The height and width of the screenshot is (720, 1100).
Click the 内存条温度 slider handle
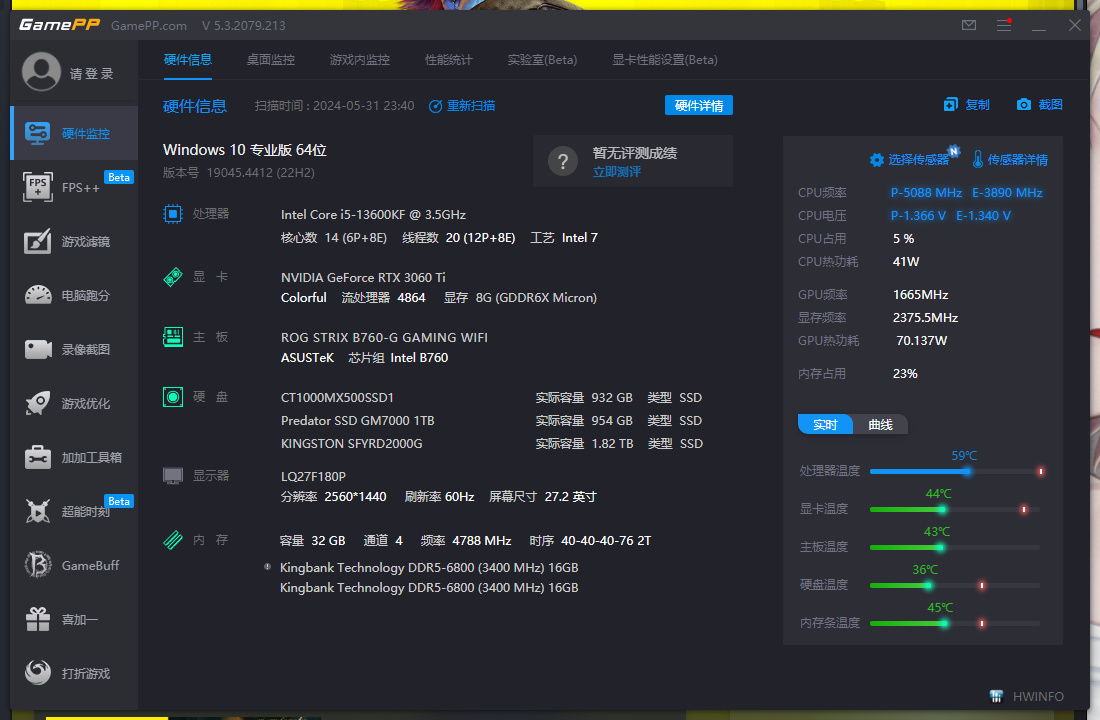pos(944,623)
